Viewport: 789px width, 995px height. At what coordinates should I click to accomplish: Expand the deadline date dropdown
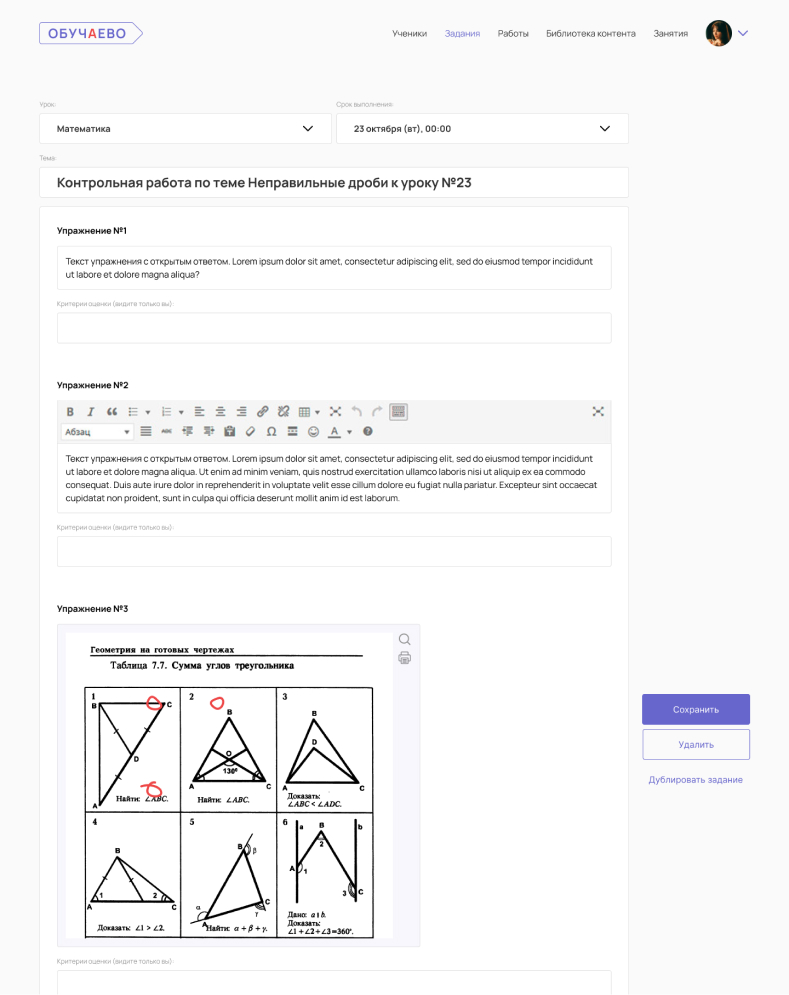pyautogui.click(x=482, y=129)
